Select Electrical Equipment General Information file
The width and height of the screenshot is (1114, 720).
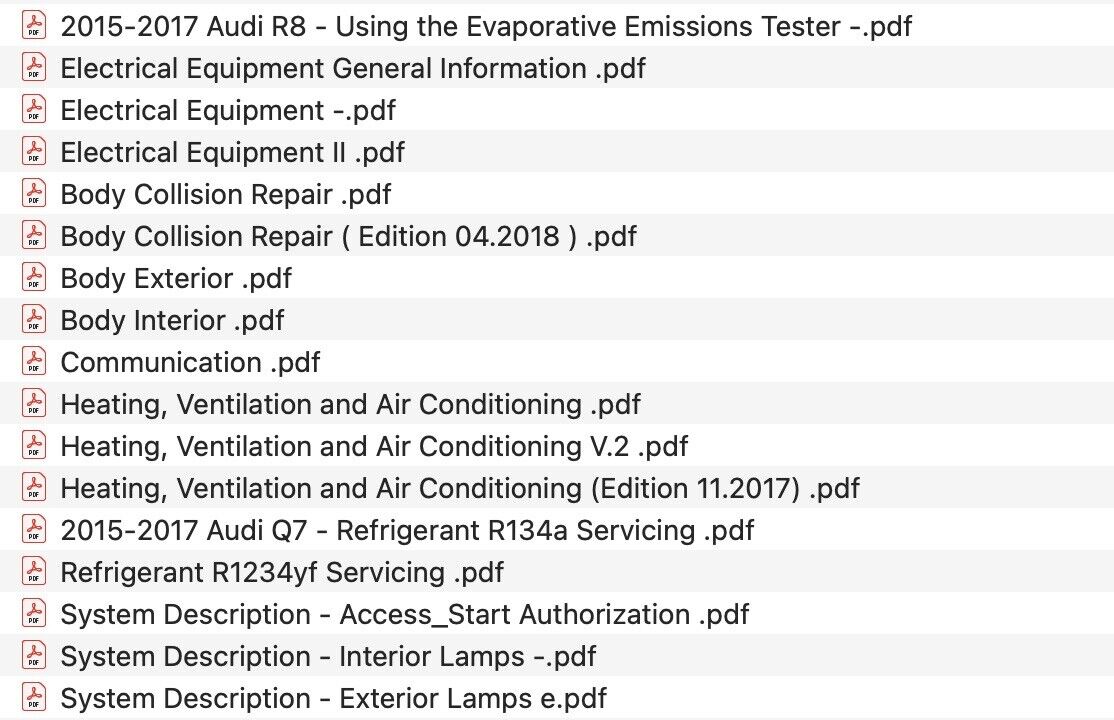(353, 68)
